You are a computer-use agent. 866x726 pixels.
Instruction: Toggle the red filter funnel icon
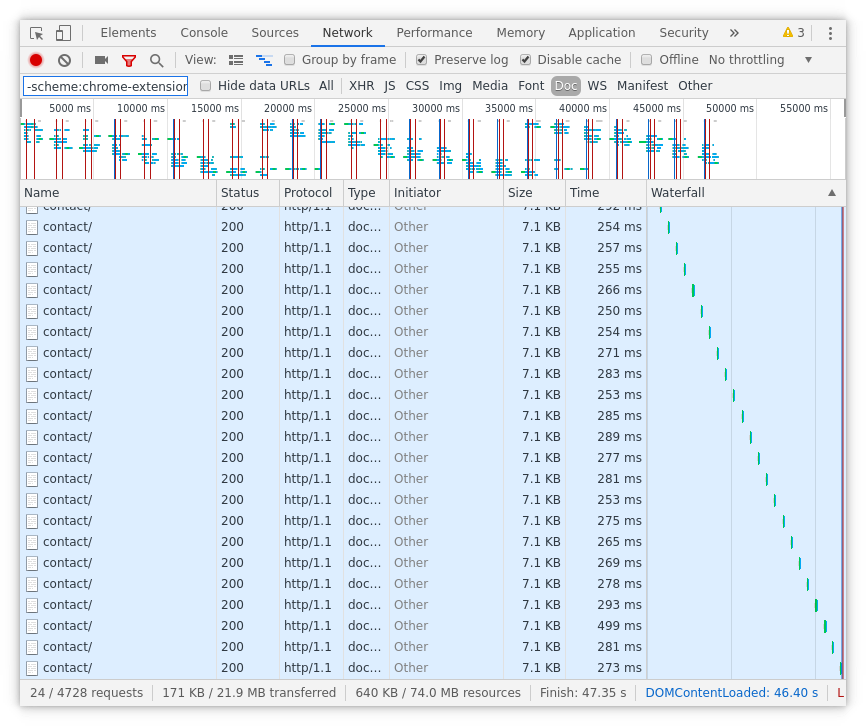pos(128,60)
